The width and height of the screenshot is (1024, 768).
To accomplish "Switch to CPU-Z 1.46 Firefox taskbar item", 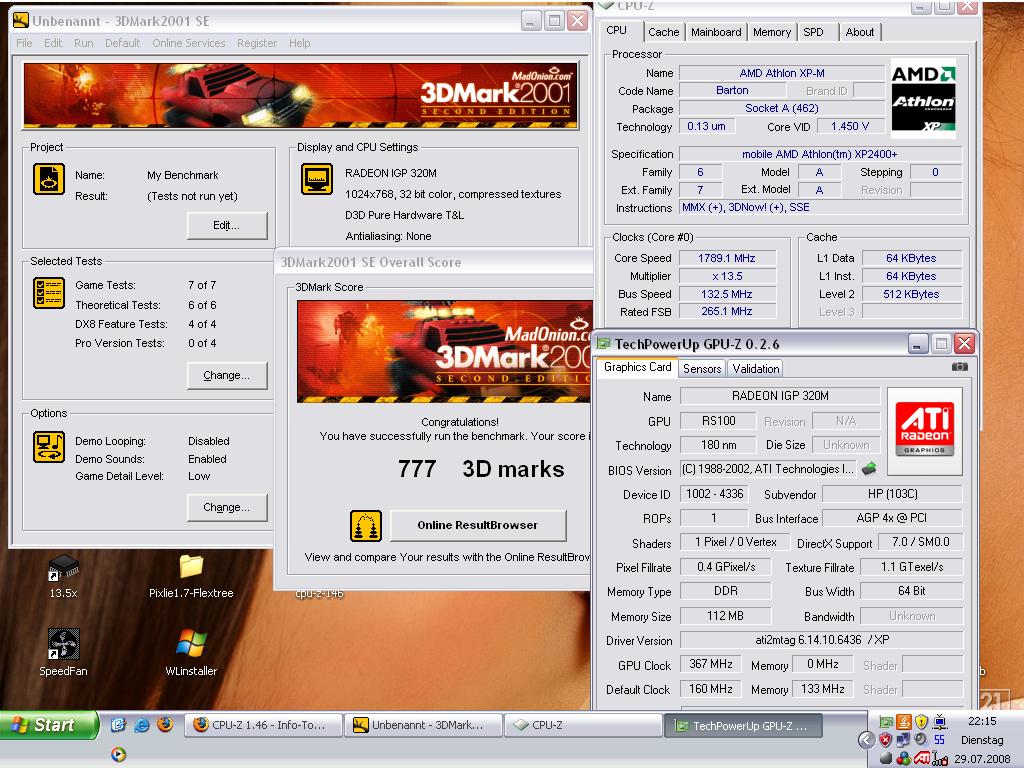I will click(x=263, y=726).
